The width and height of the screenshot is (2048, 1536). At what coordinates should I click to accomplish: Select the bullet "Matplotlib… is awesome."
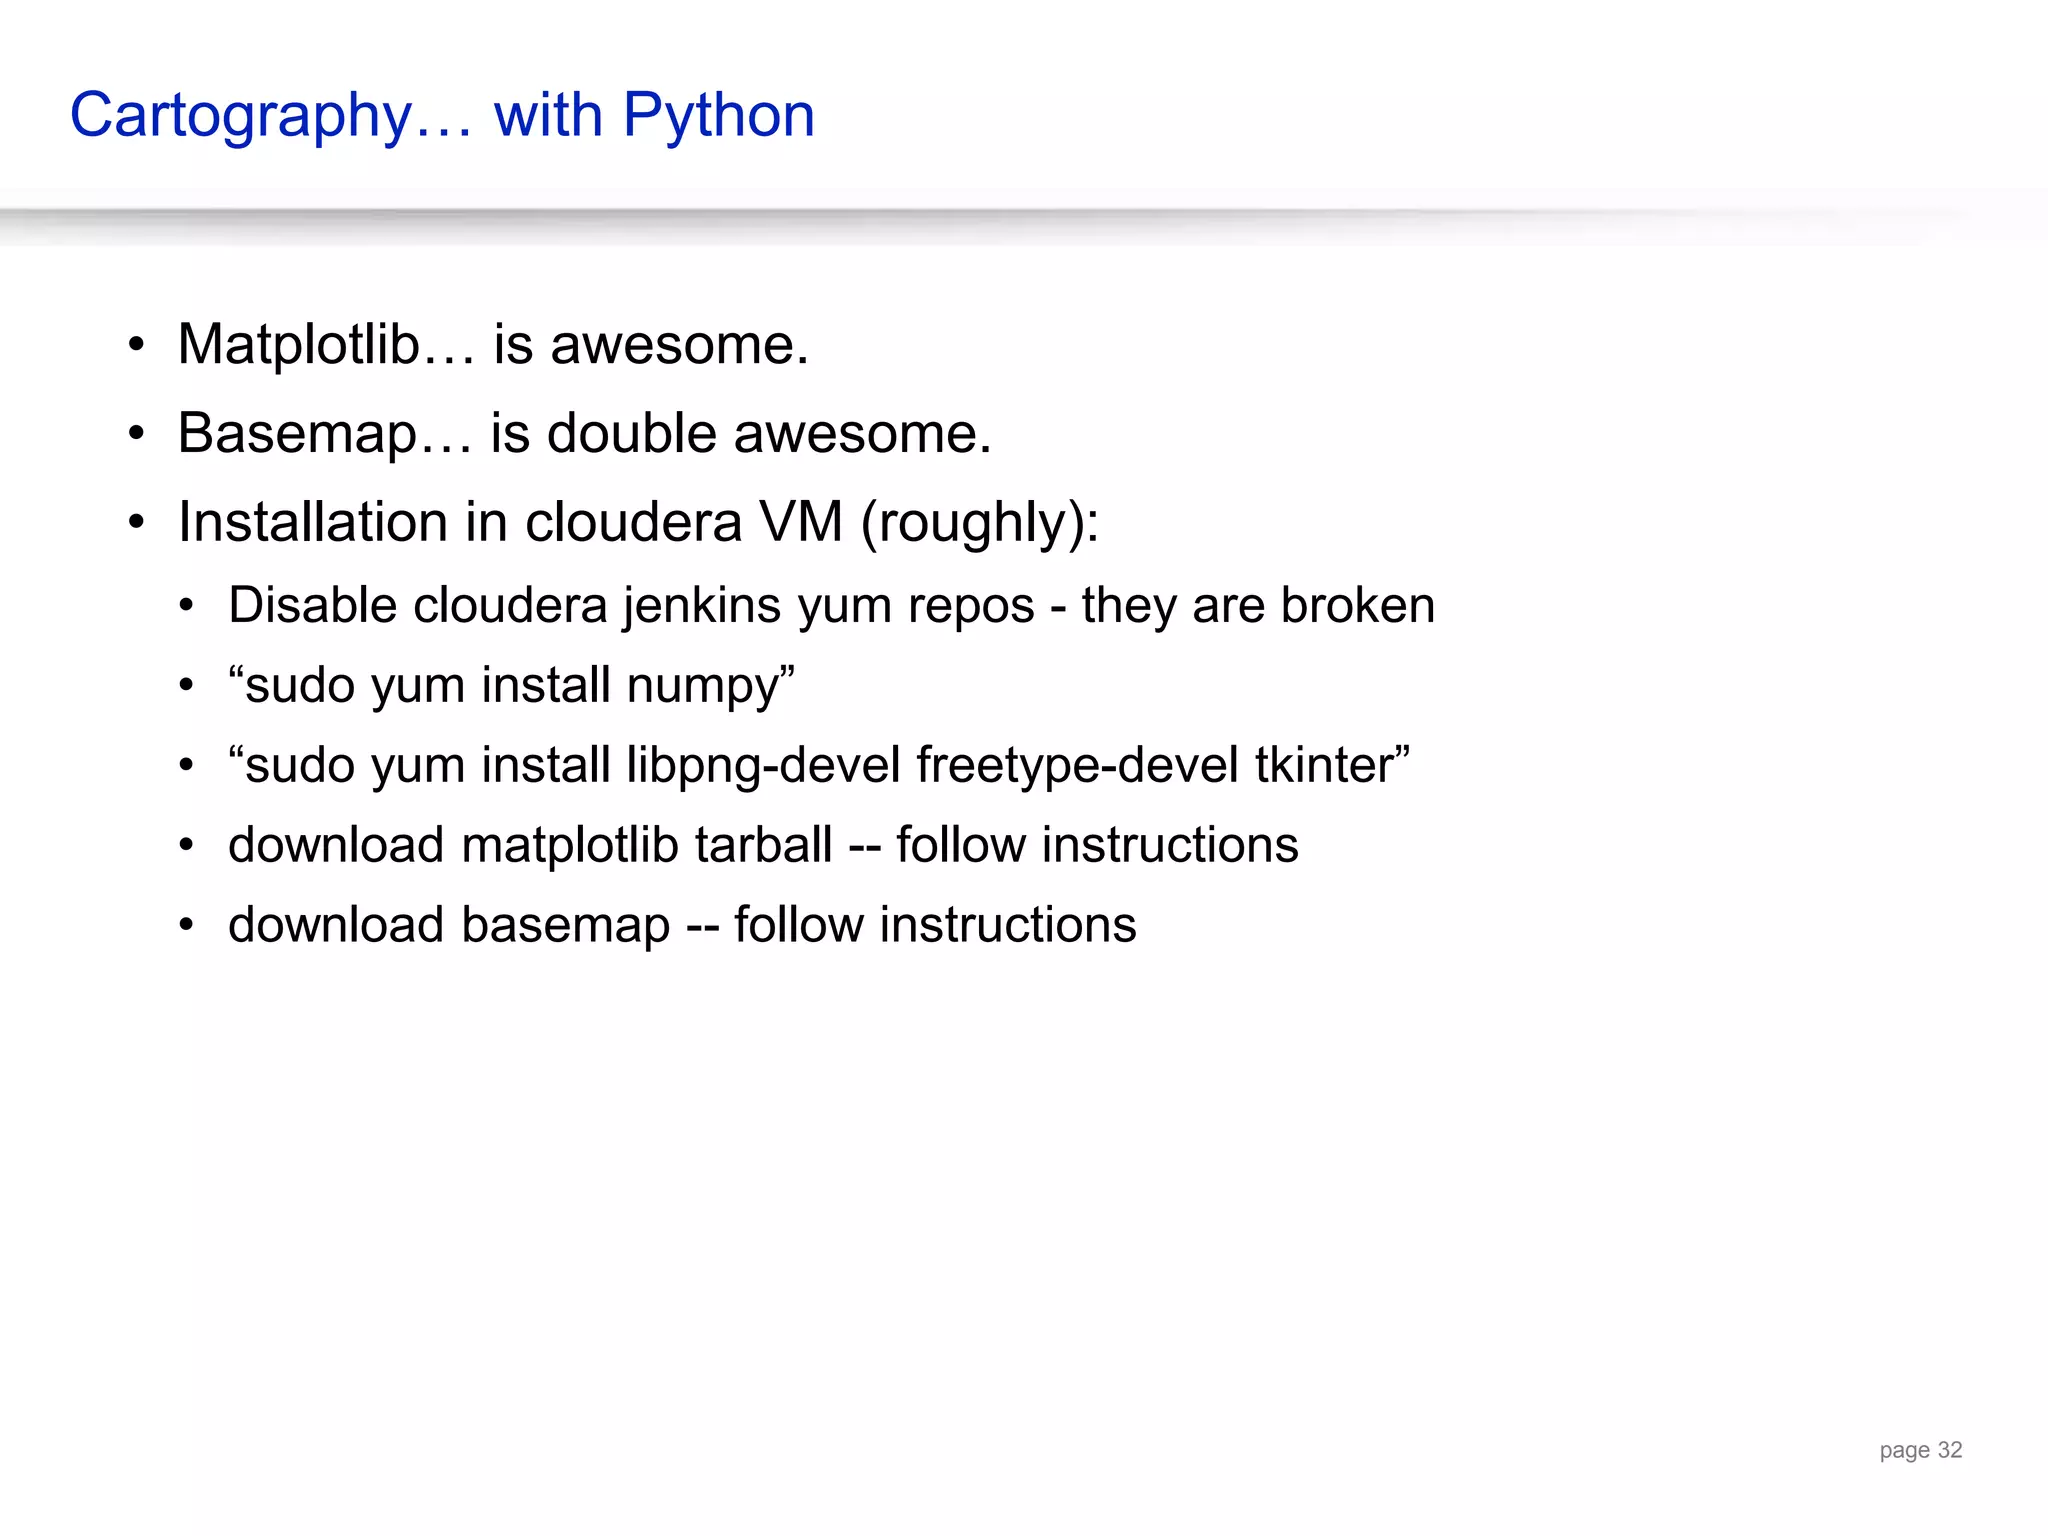click(x=493, y=345)
